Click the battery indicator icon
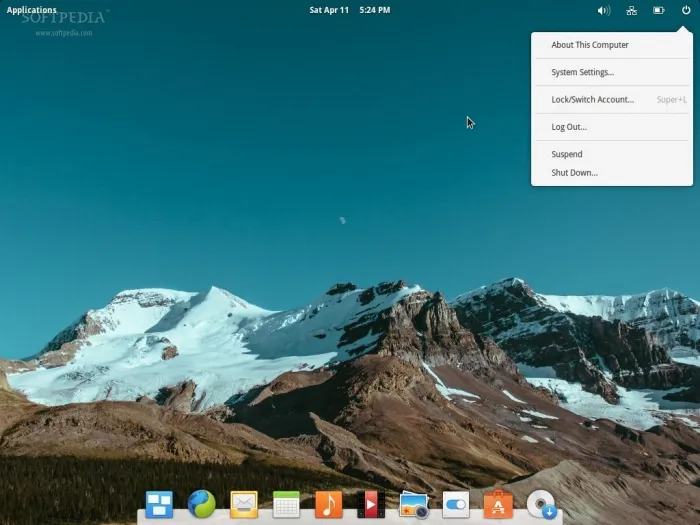The height and width of the screenshot is (525, 700). [x=659, y=10]
